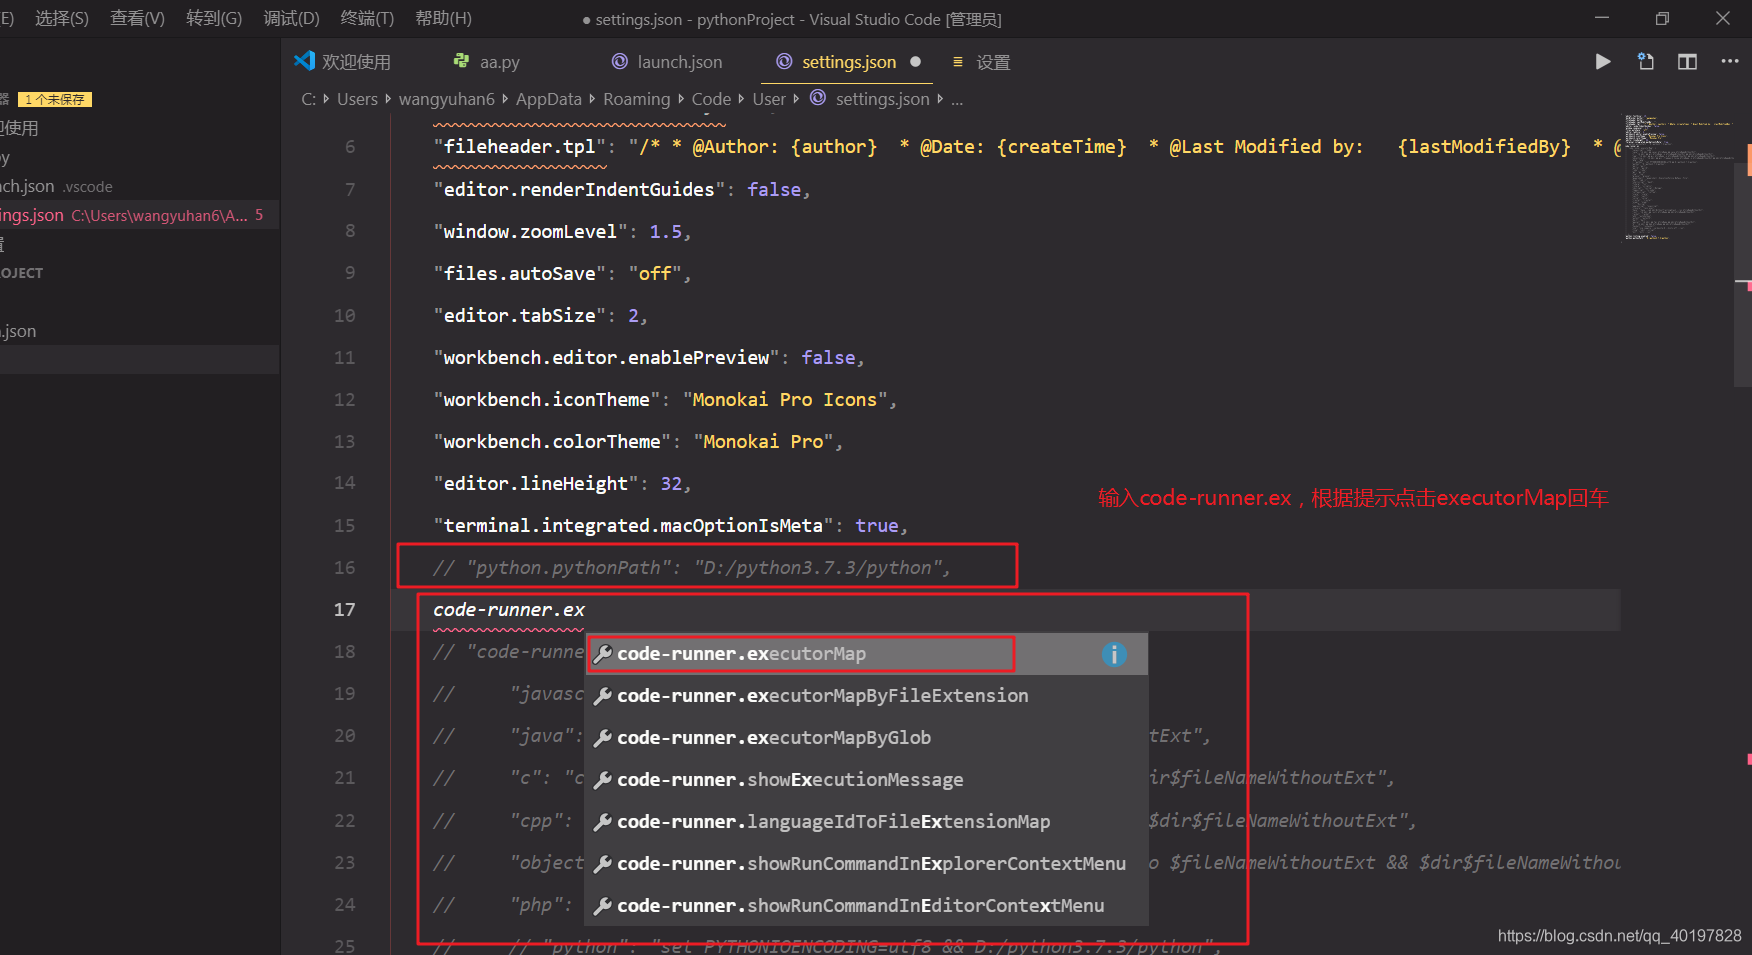Click the VS Code icon on the 欢迎使用 tab
The height and width of the screenshot is (955, 1752).
point(304,61)
